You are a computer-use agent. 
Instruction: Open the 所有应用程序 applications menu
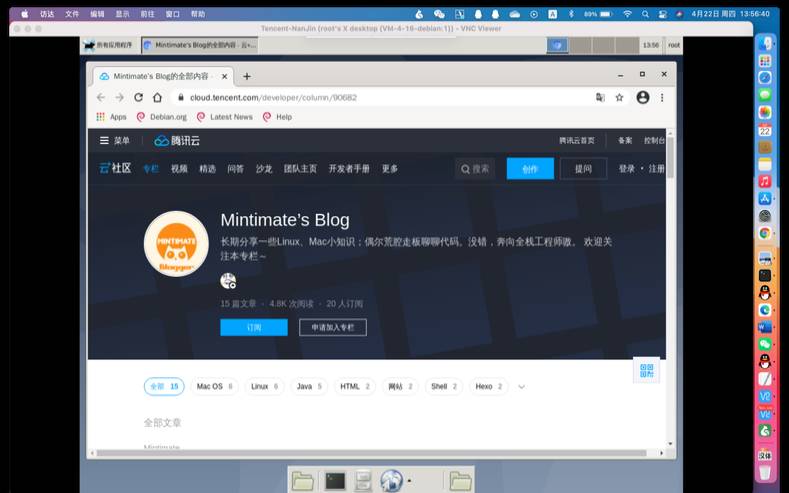point(108,45)
